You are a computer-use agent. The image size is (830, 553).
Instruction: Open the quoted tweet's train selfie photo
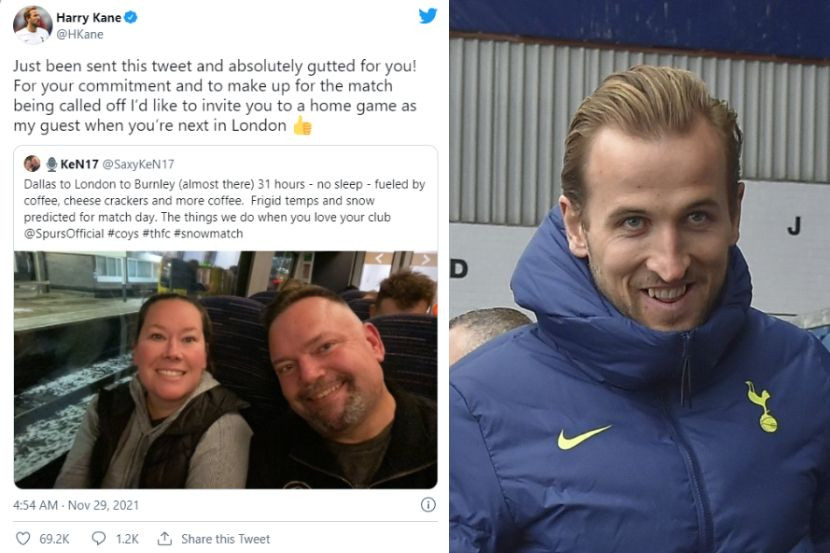coord(225,369)
